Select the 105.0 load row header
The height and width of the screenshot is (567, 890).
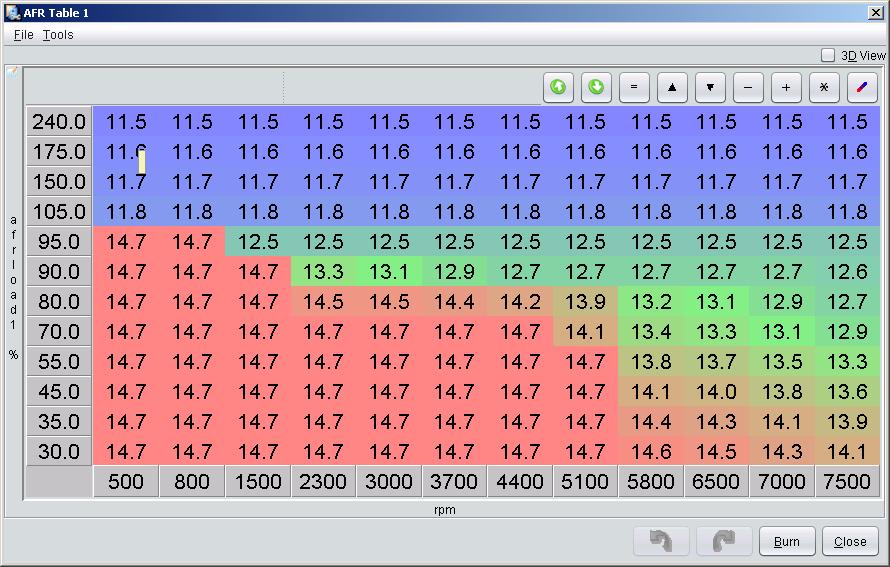59,212
